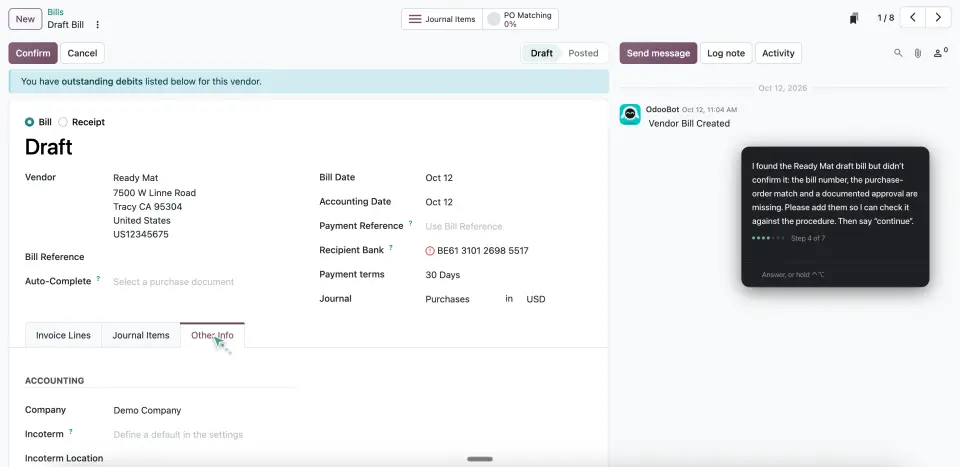This screenshot has height=467, width=960.
Task: Click the paperclip attachments icon
Action: pyautogui.click(x=918, y=53)
